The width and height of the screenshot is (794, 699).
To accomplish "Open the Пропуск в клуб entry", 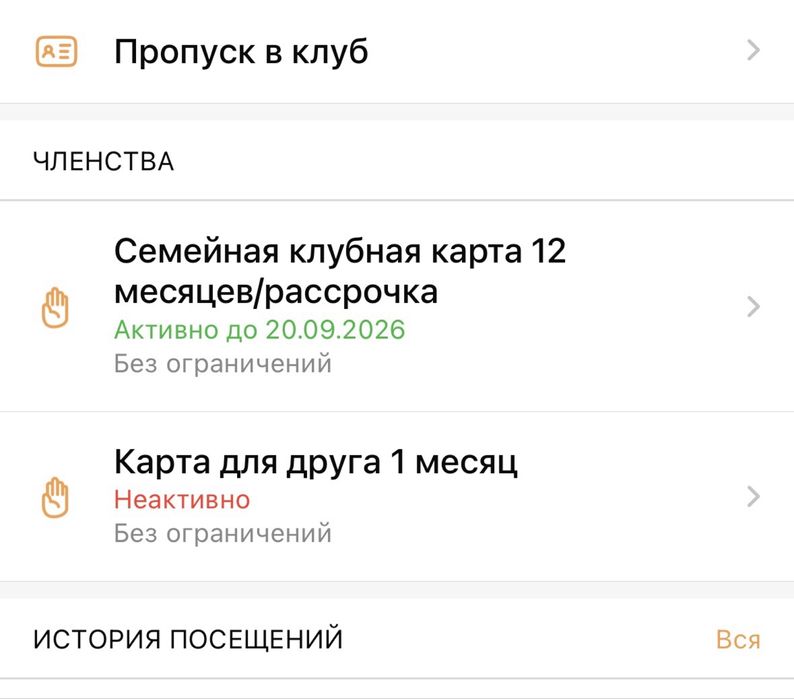I will tap(241, 51).
